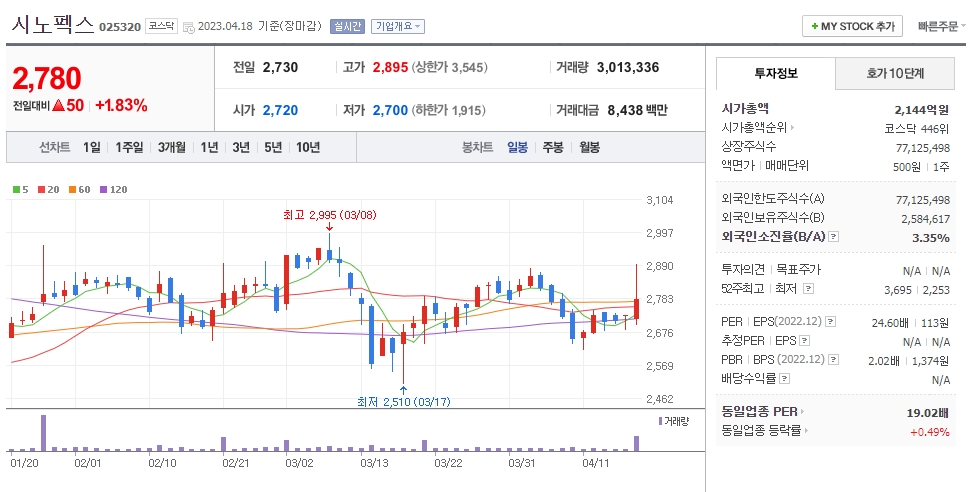Click the 최고 2,995 (03/08) chart marker
The width and height of the screenshot is (970, 492).
329,215
